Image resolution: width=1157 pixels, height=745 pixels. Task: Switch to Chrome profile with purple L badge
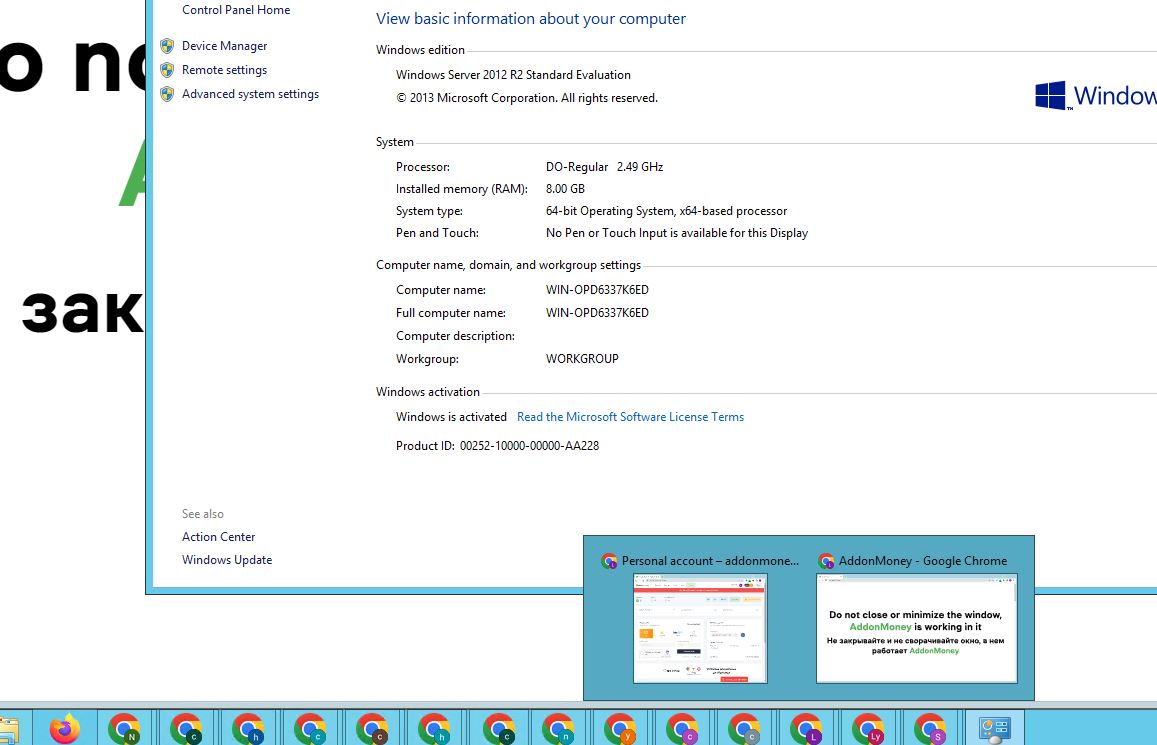(x=806, y=729)
